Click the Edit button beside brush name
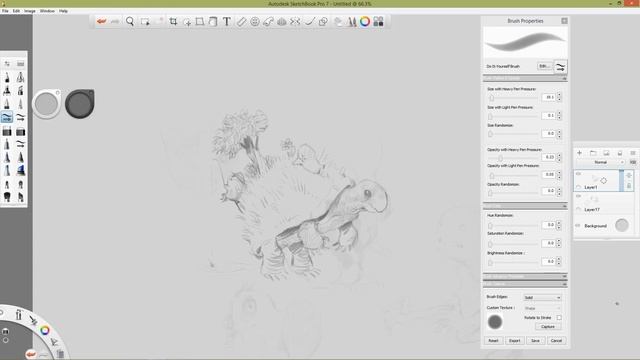This screenshot has width=640, height=360. [544, 66]
